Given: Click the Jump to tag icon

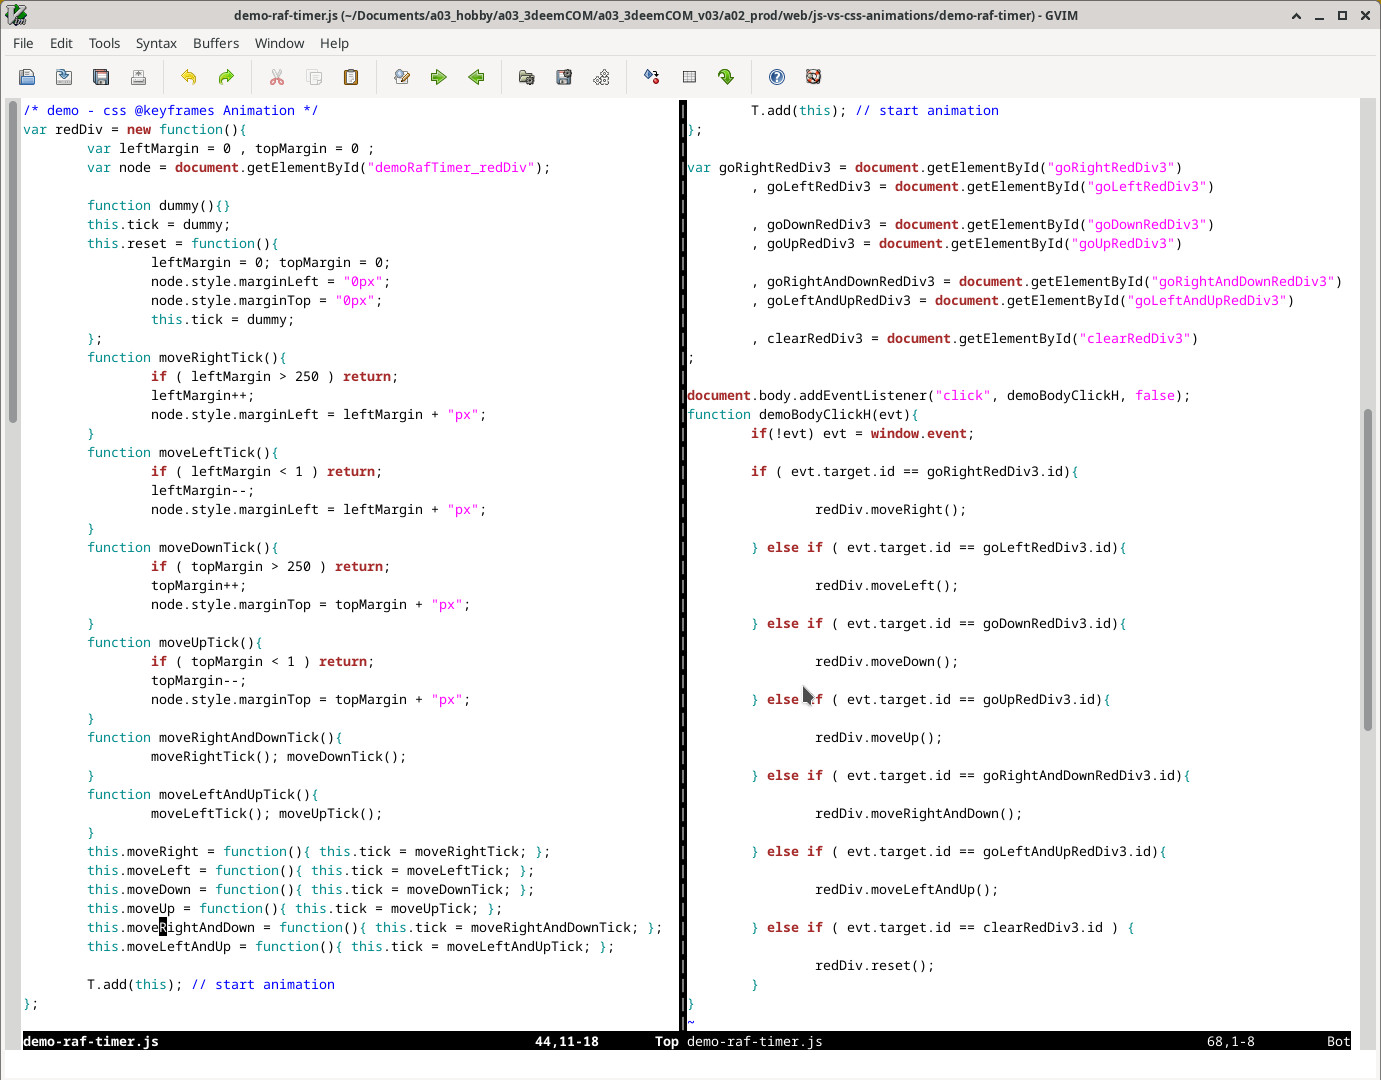Looking at the screenshot, I should tap(726, 77).
